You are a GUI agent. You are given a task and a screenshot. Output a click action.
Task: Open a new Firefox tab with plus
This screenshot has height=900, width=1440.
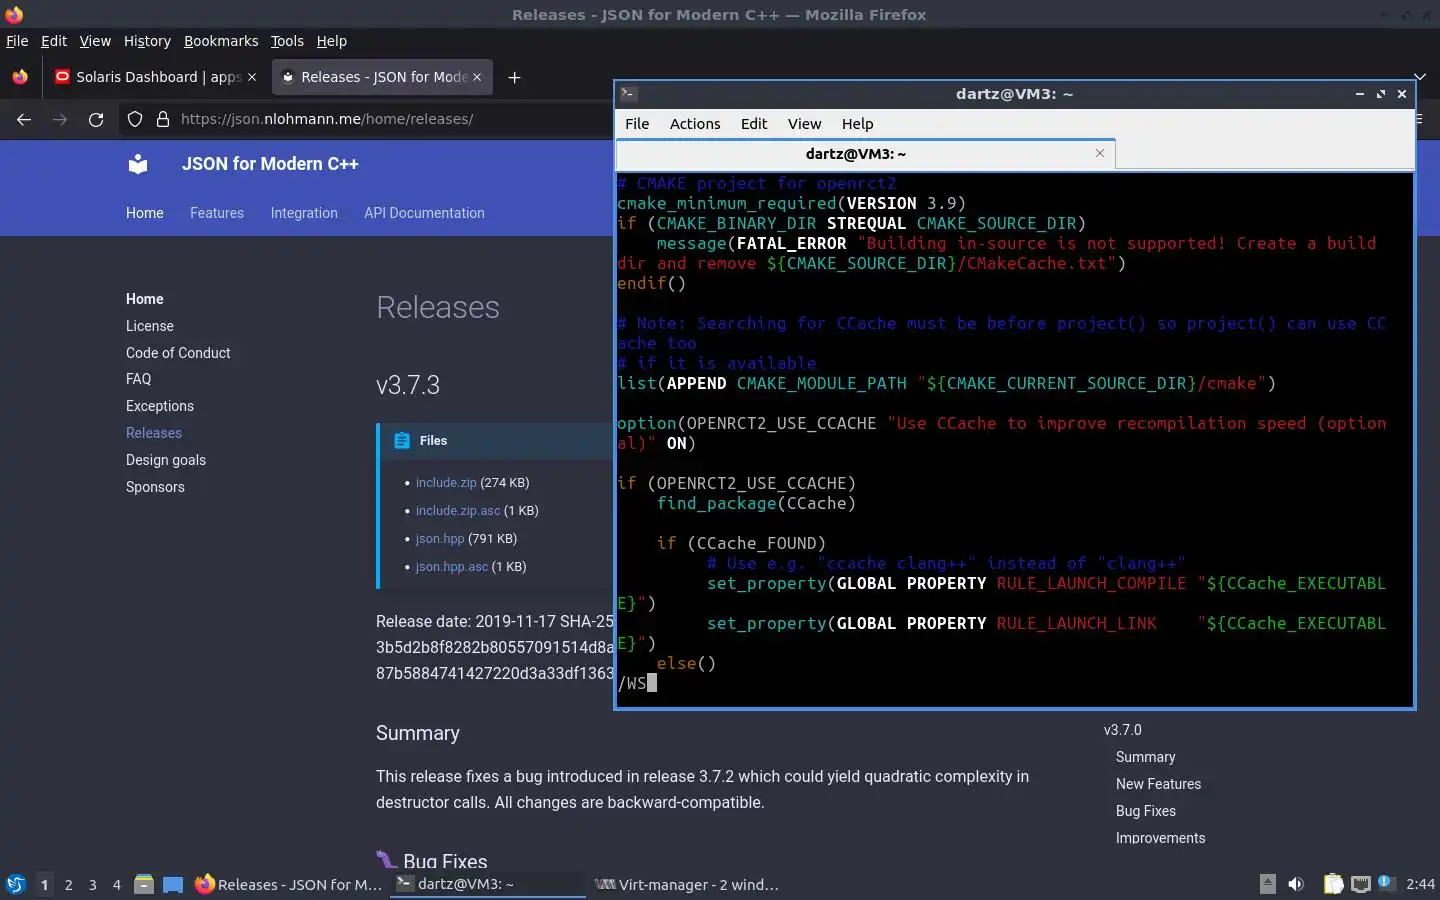pyautogui.click(x=514, y=77)
